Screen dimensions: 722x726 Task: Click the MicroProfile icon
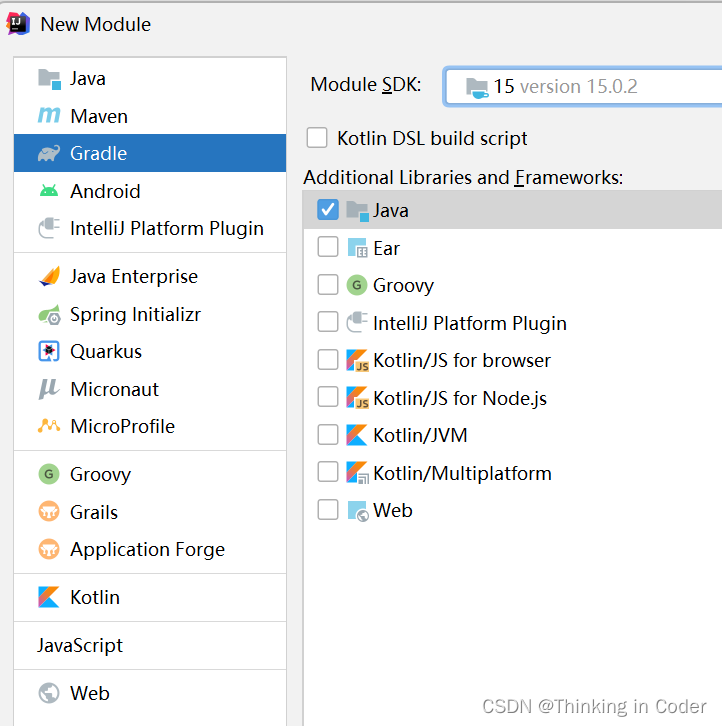tap(49, 426)
